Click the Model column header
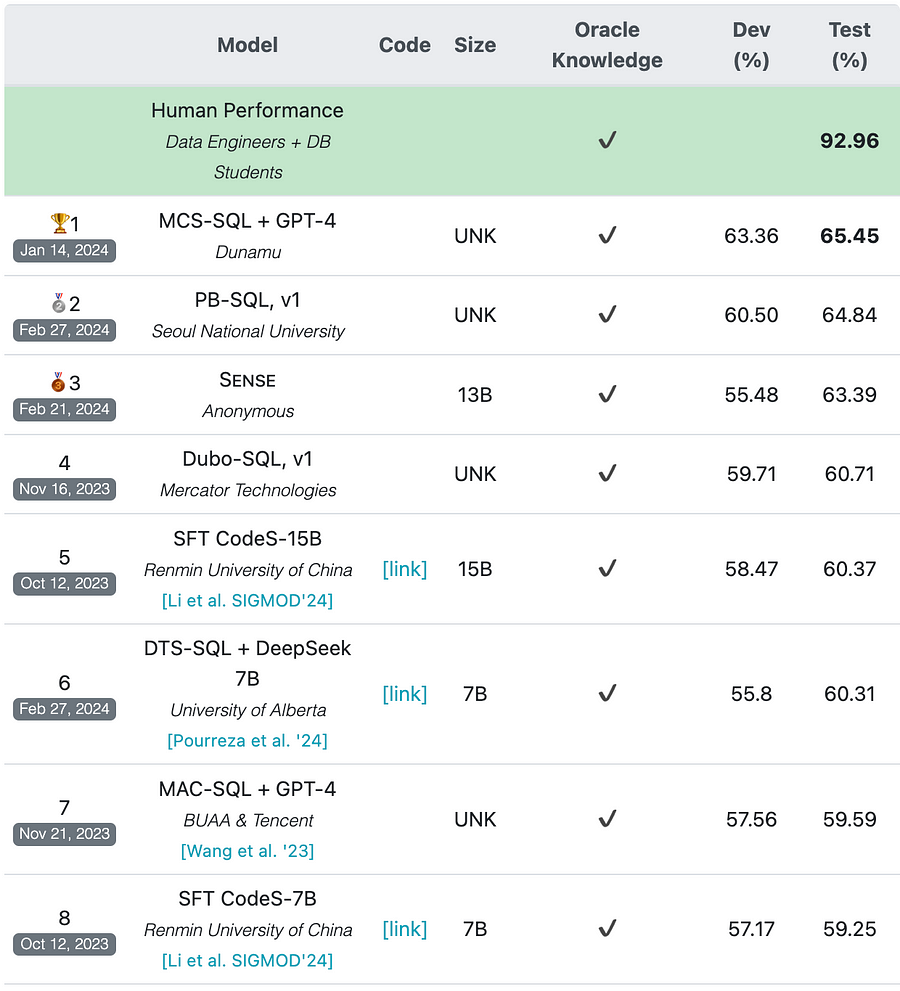The width and height of the screenshot is (900, 991). click(x=247, y=45)
